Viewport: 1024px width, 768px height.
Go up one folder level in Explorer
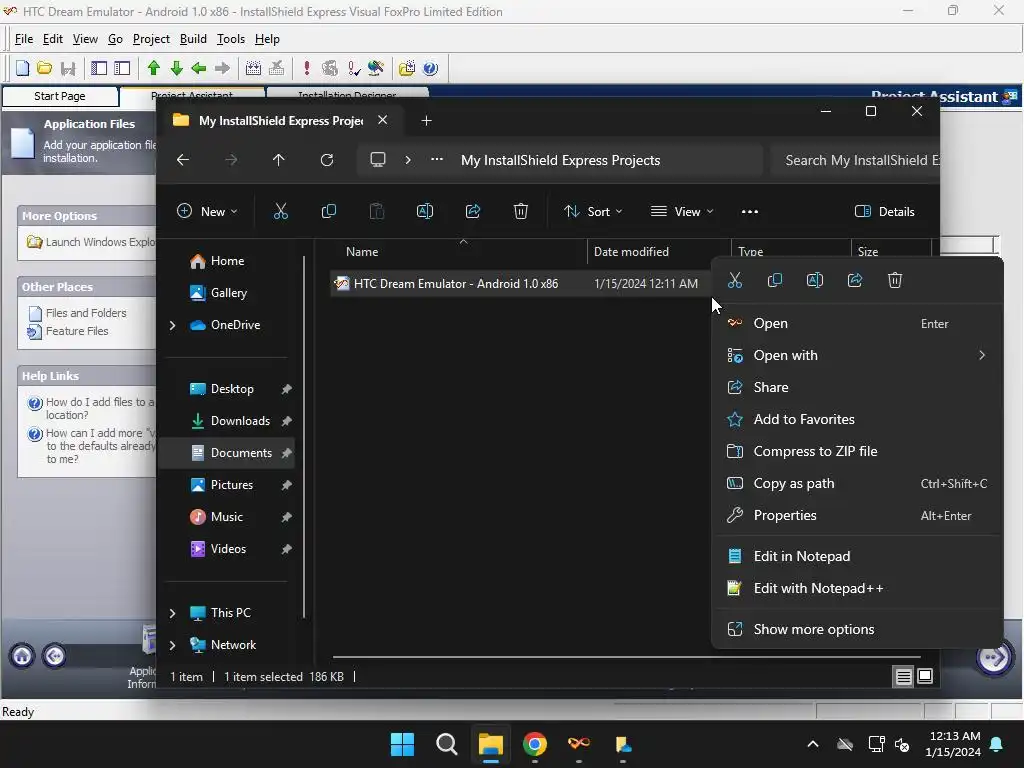(x=279, y=160)
